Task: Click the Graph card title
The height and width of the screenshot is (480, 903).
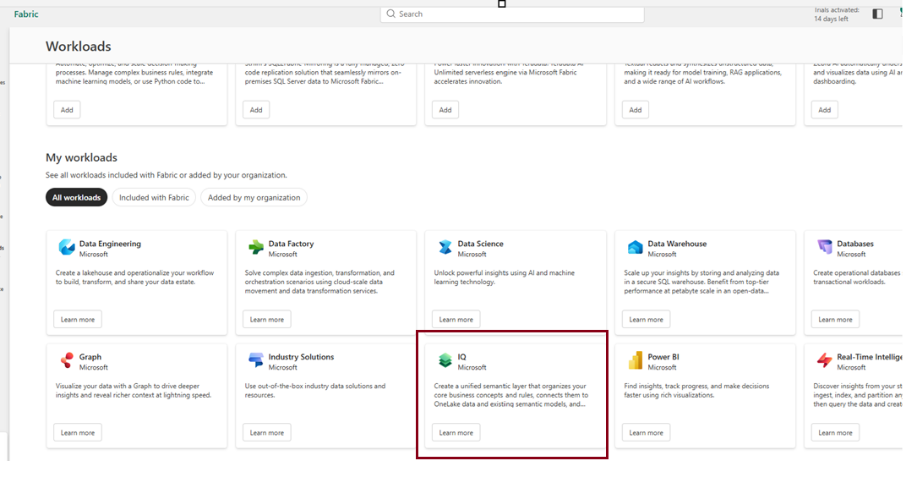Action: coord(90,357)
